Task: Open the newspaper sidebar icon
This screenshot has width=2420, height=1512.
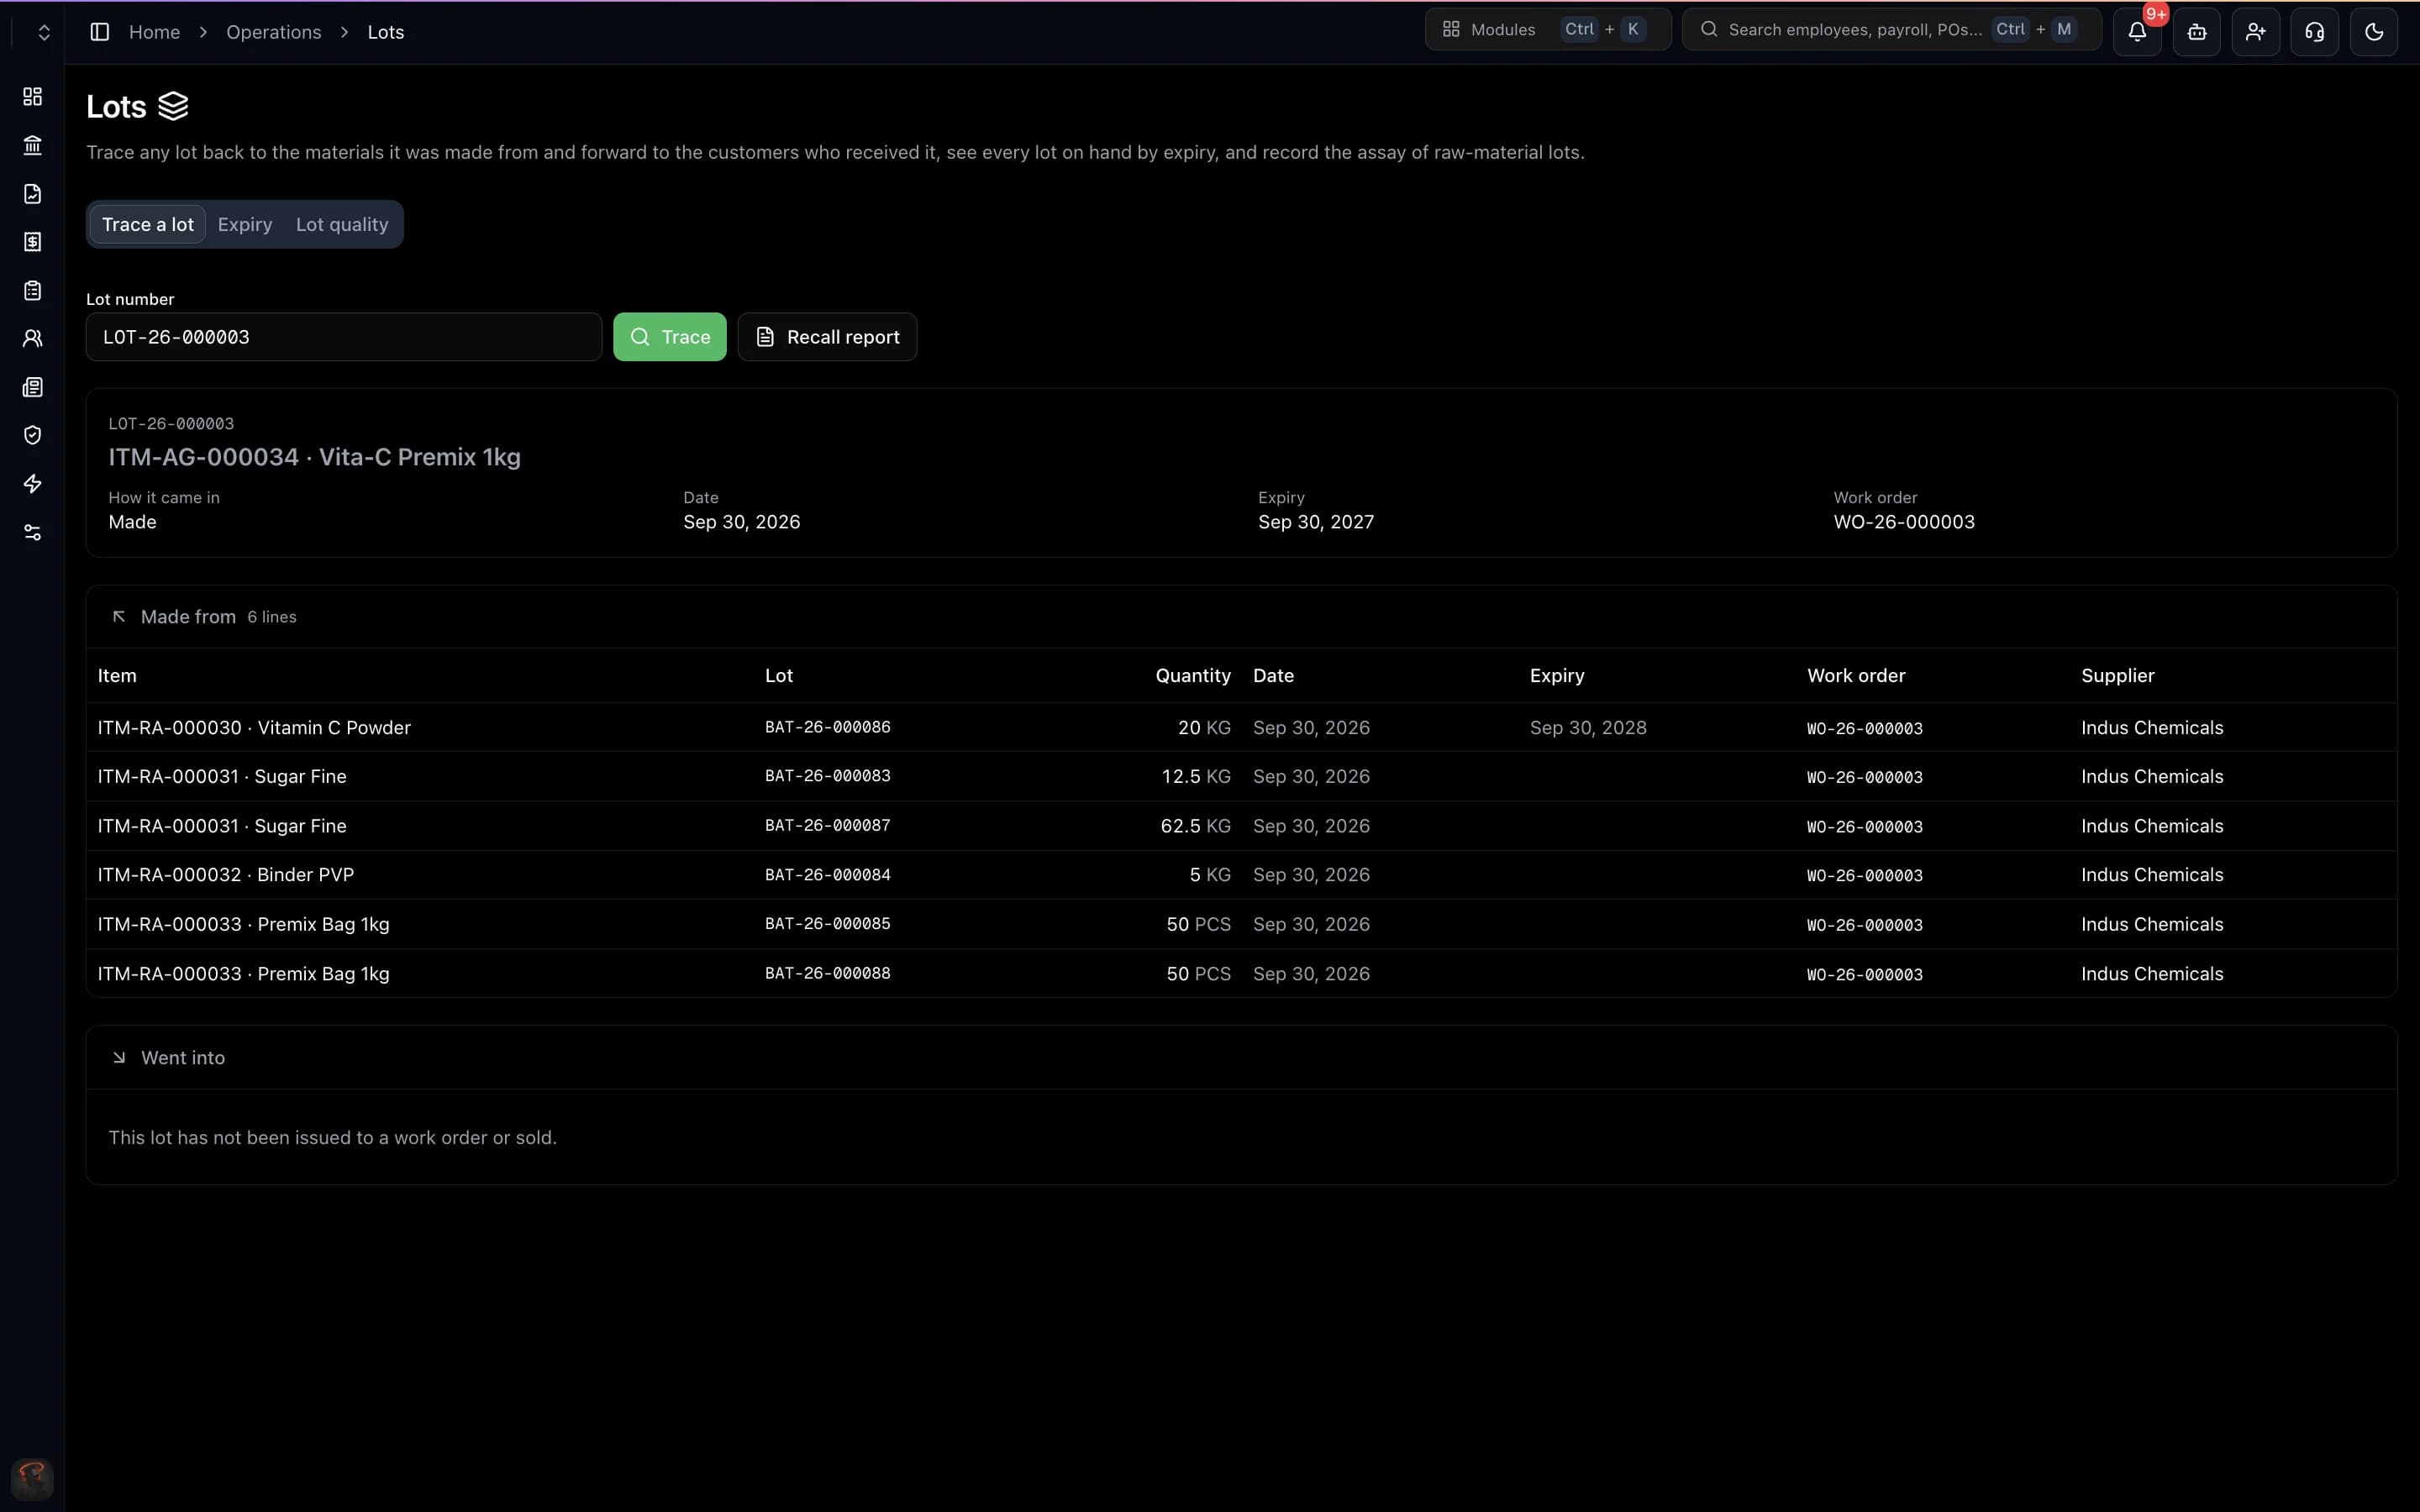Action: pyautogui.click(x=32, y=387)
